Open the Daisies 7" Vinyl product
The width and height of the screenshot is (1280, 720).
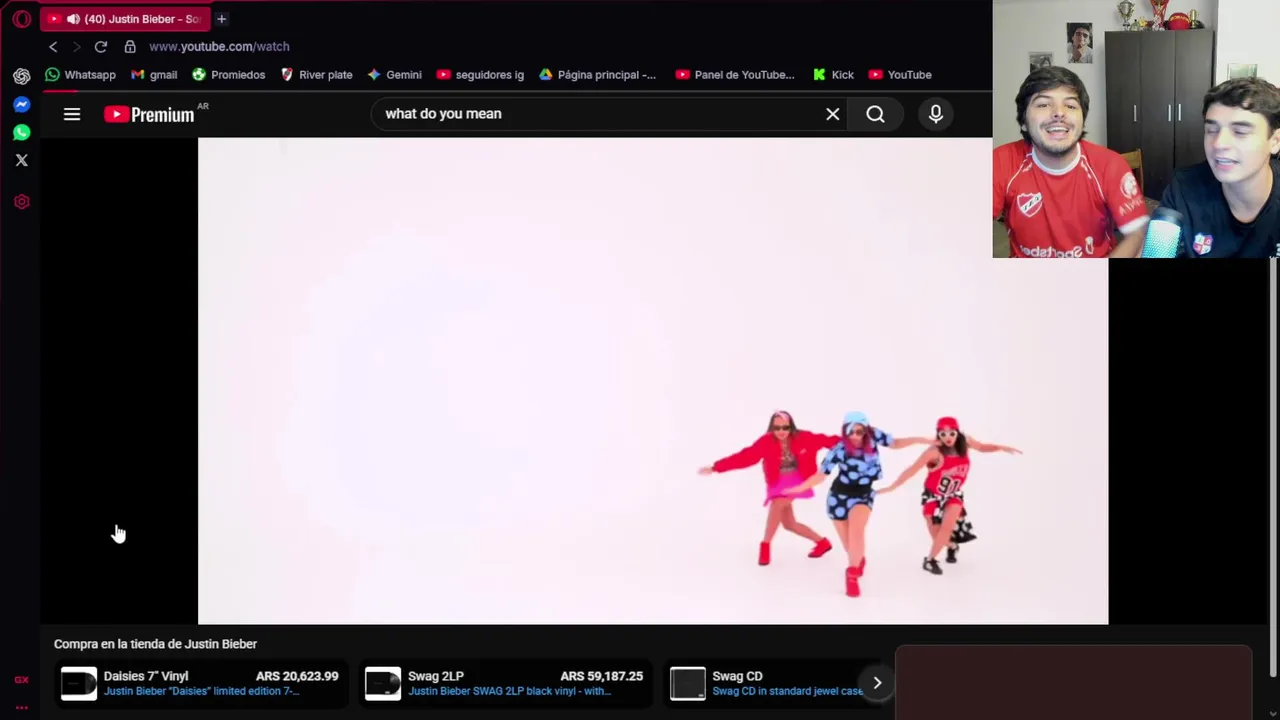[200, 683]
